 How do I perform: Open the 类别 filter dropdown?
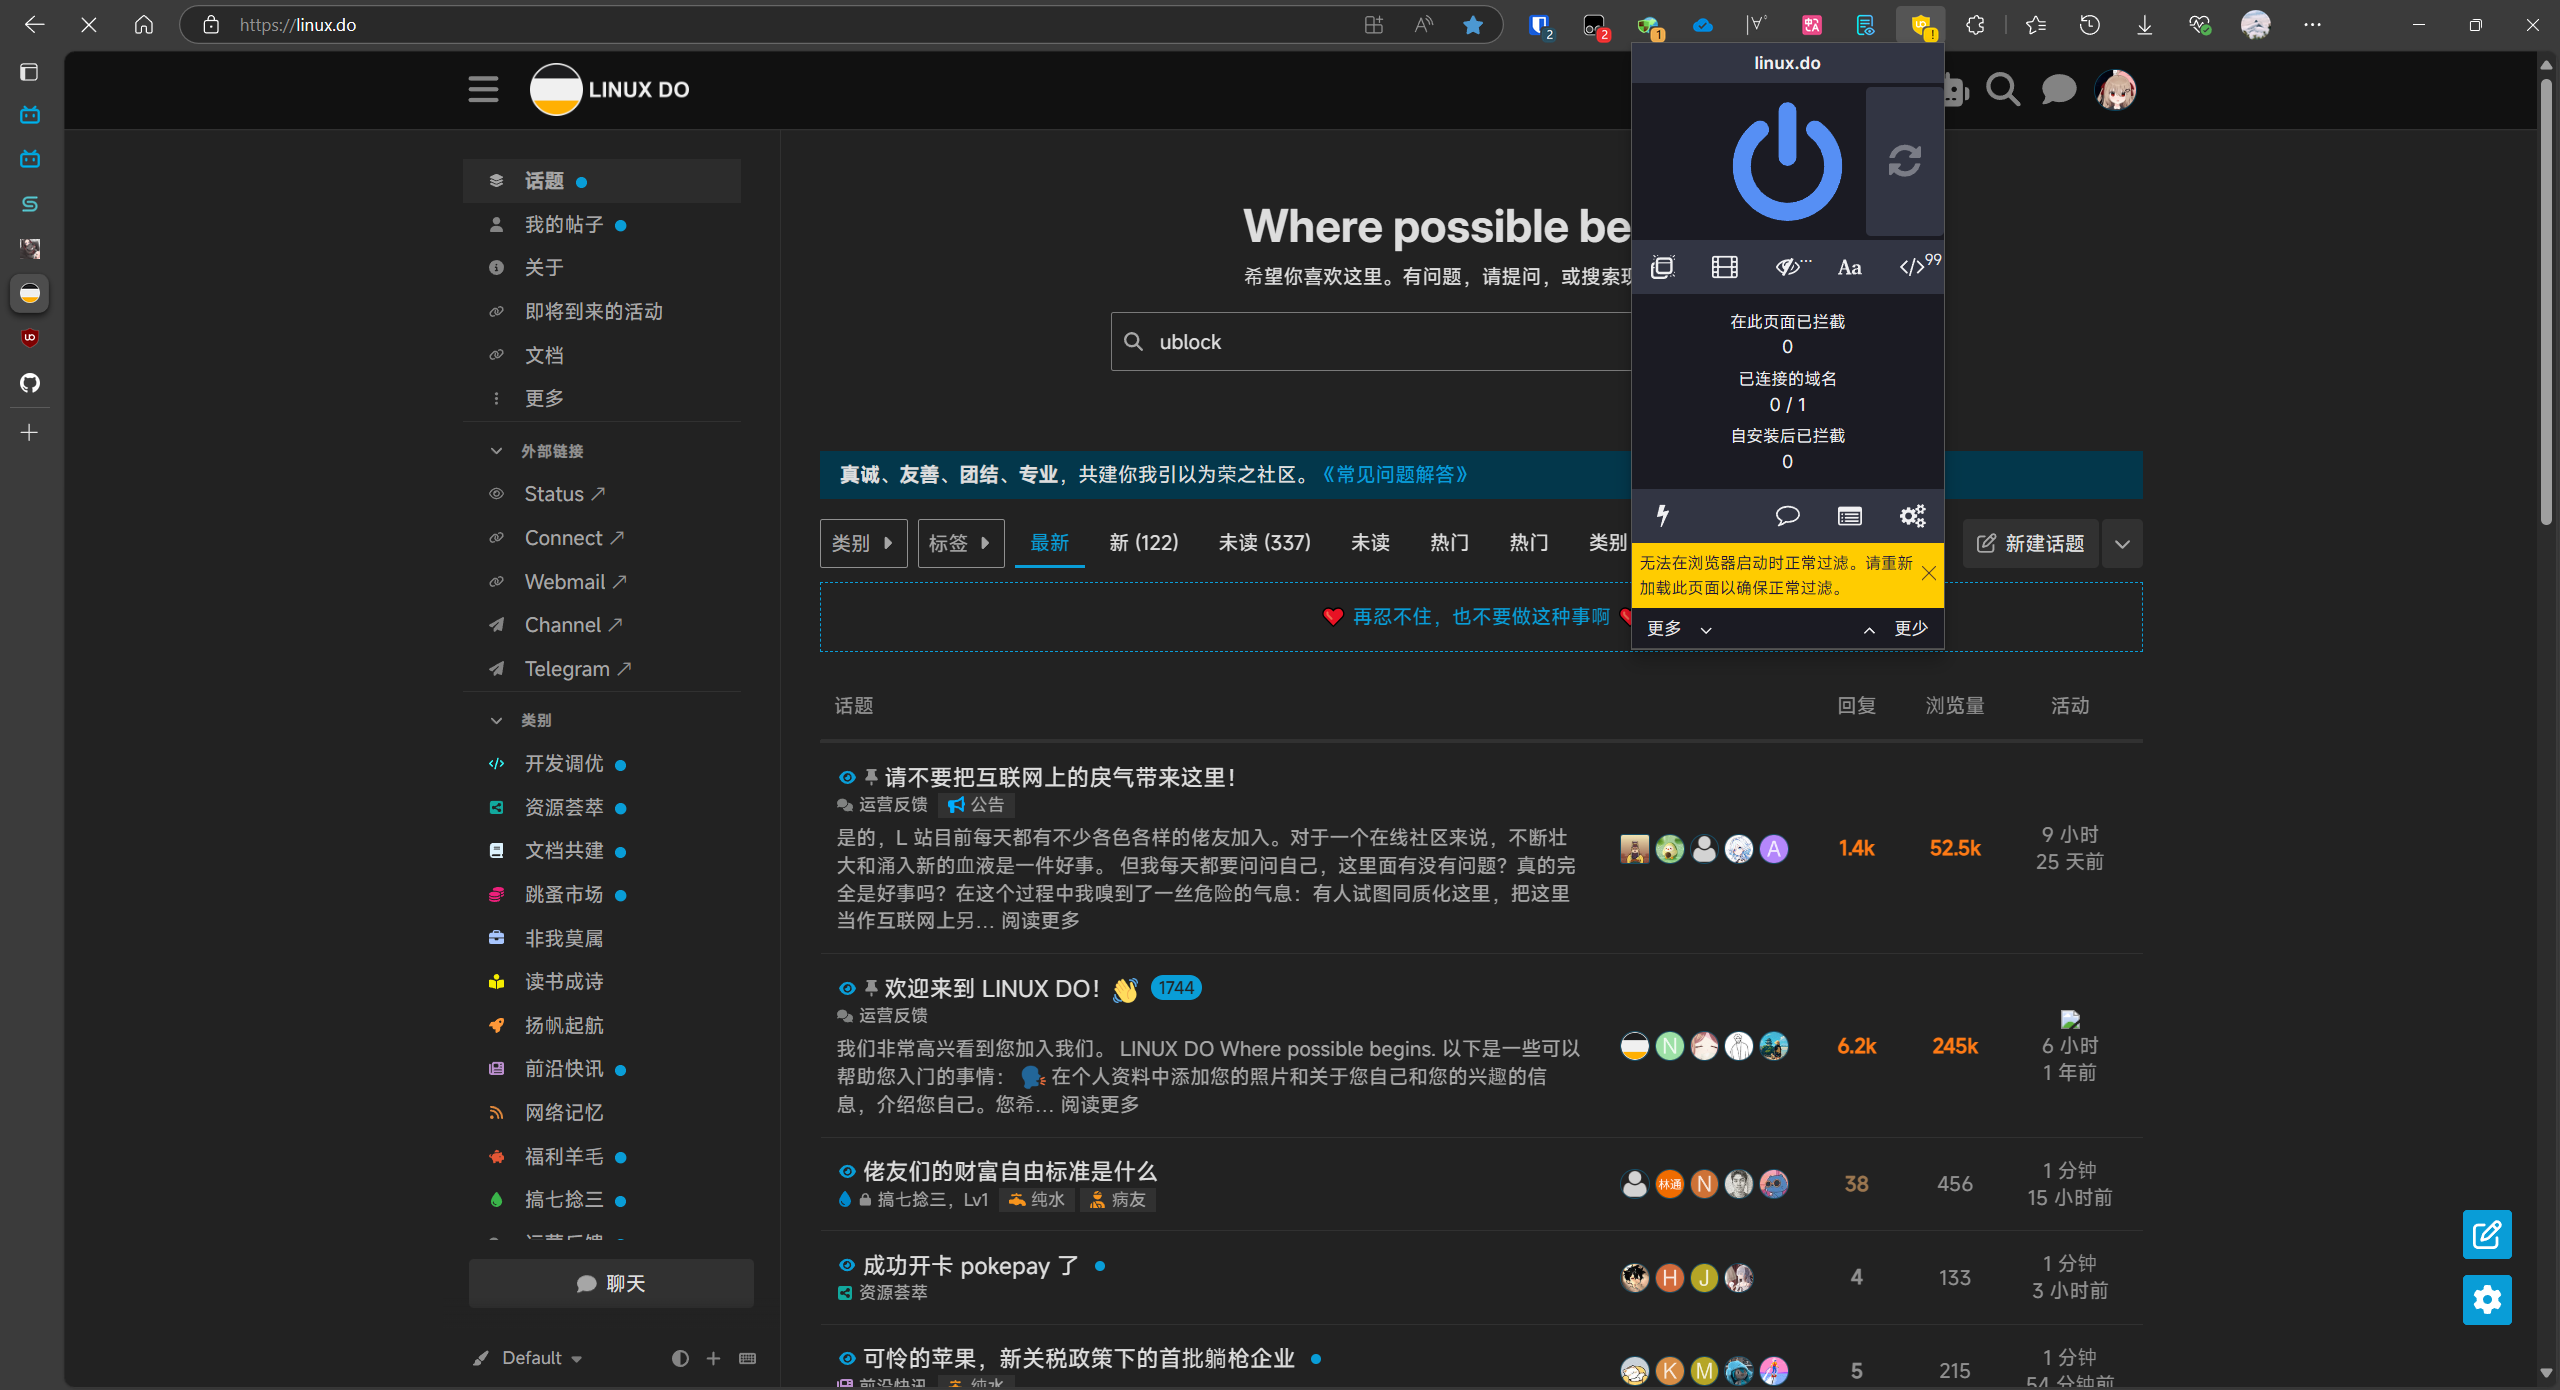(863, 543)
